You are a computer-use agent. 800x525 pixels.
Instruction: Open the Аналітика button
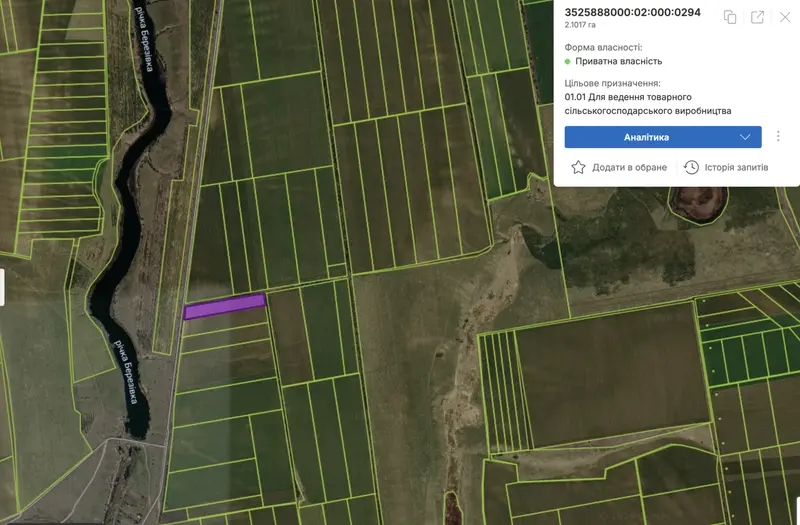tap(663, 137)
